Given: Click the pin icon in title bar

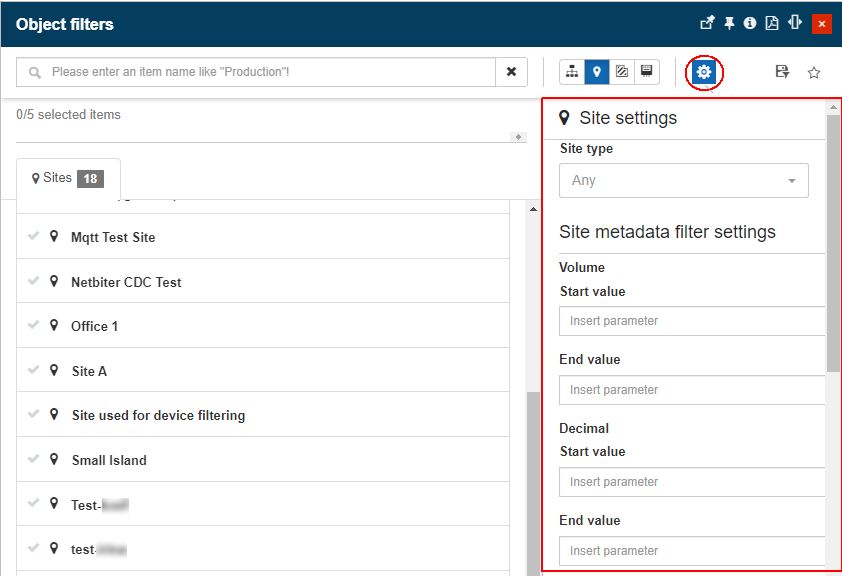Looking at the screenshot, I should pyautogui.click(x=729, y=23).
